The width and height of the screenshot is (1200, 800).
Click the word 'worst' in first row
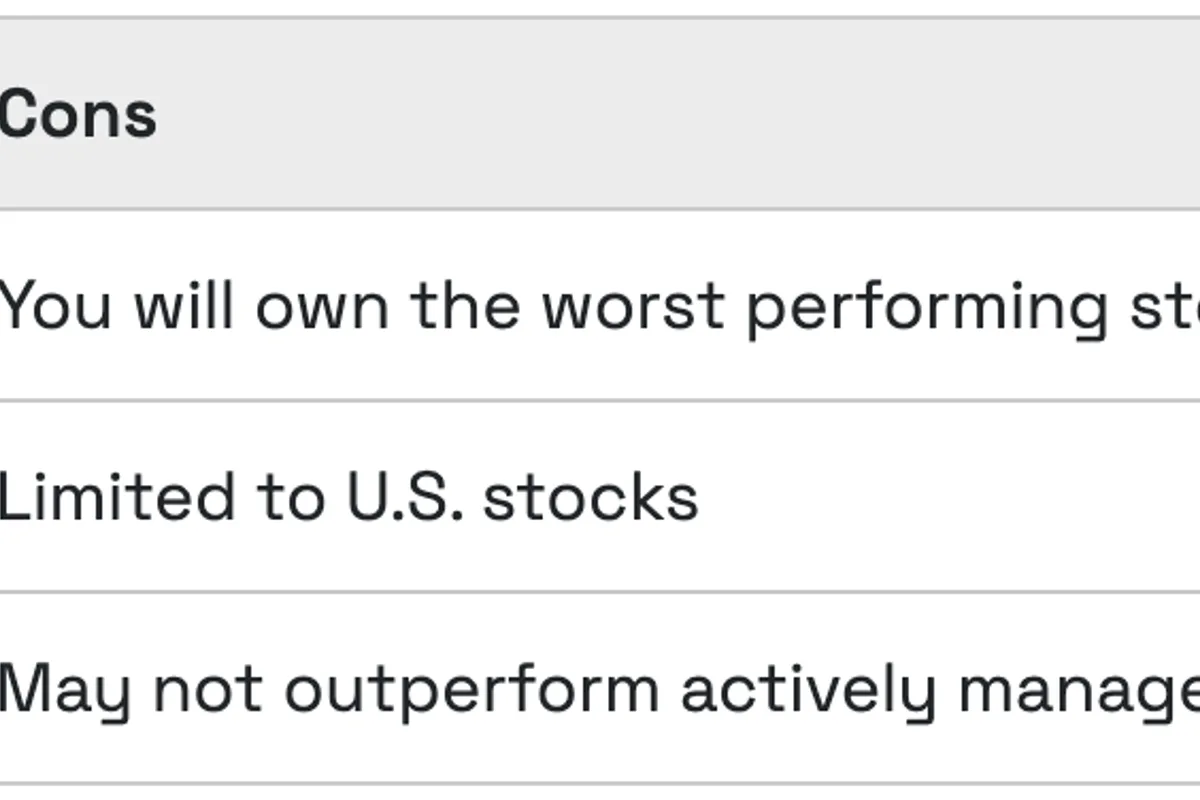633,305
